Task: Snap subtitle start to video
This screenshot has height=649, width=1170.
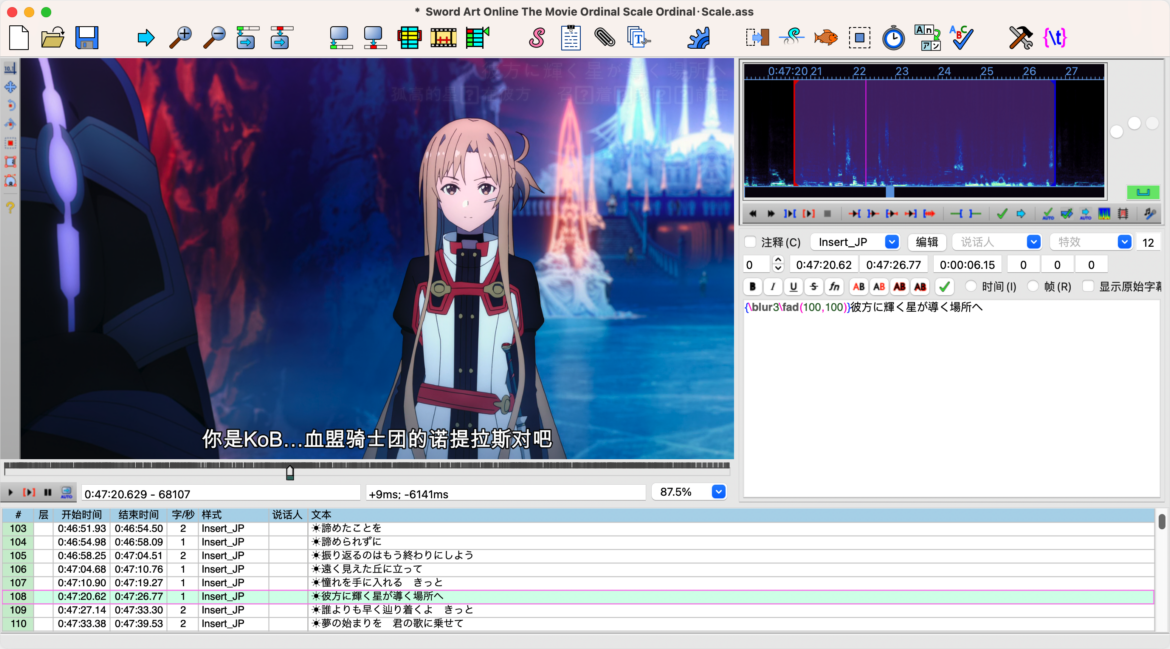Action: click(340, 37)
